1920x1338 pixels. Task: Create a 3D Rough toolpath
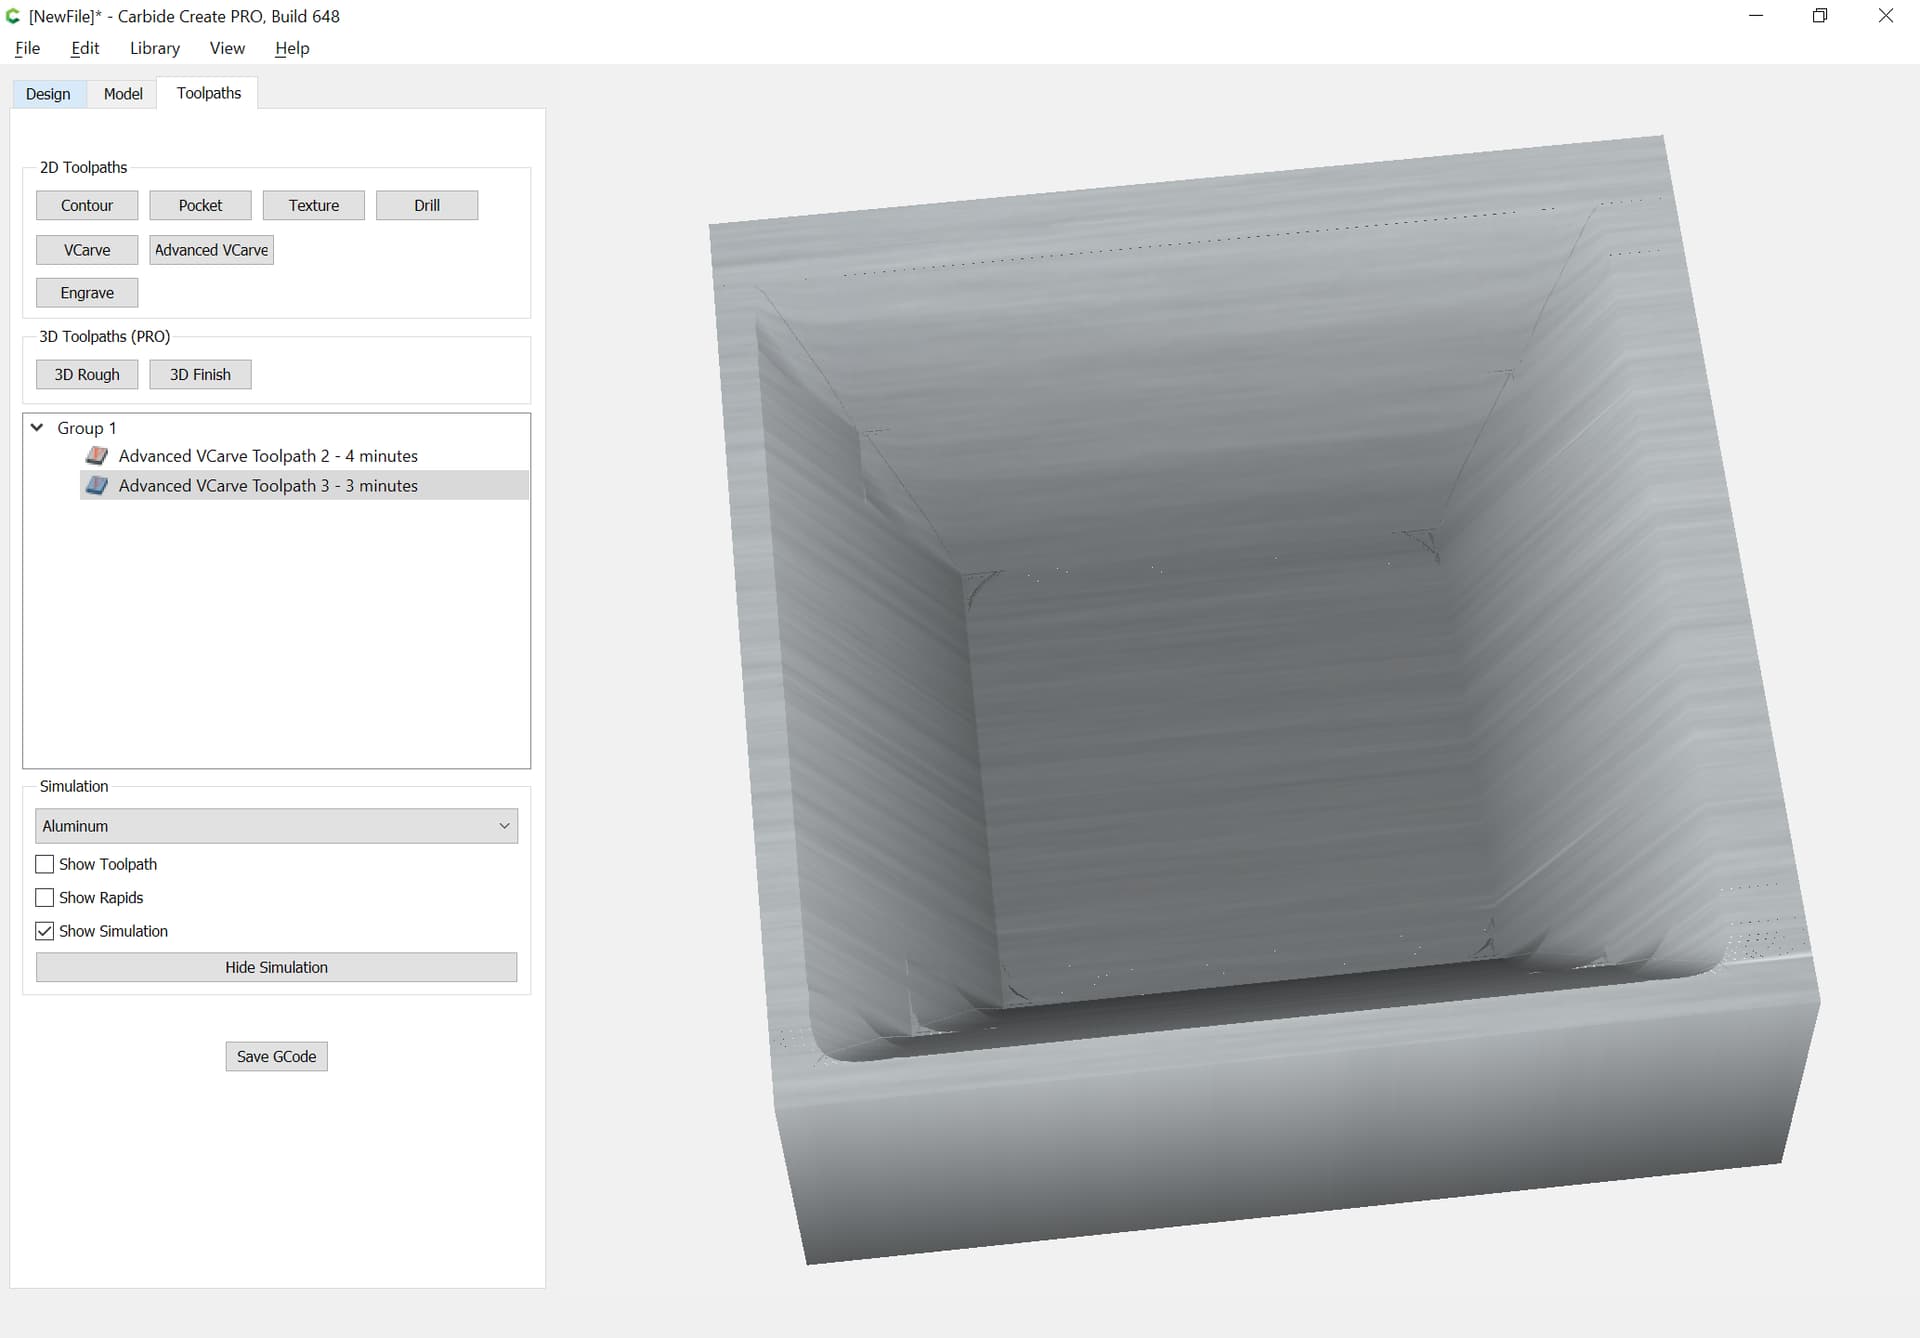coord(87,375)
